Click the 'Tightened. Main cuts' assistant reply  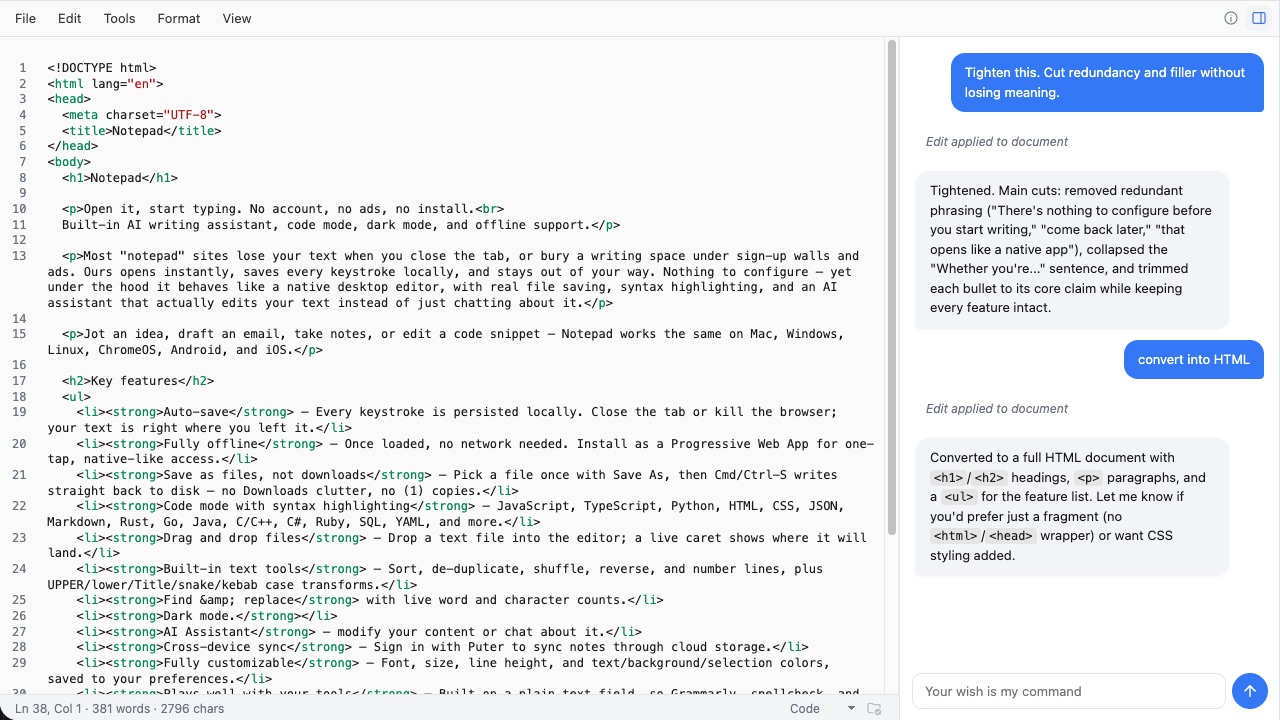[1071, 250]
